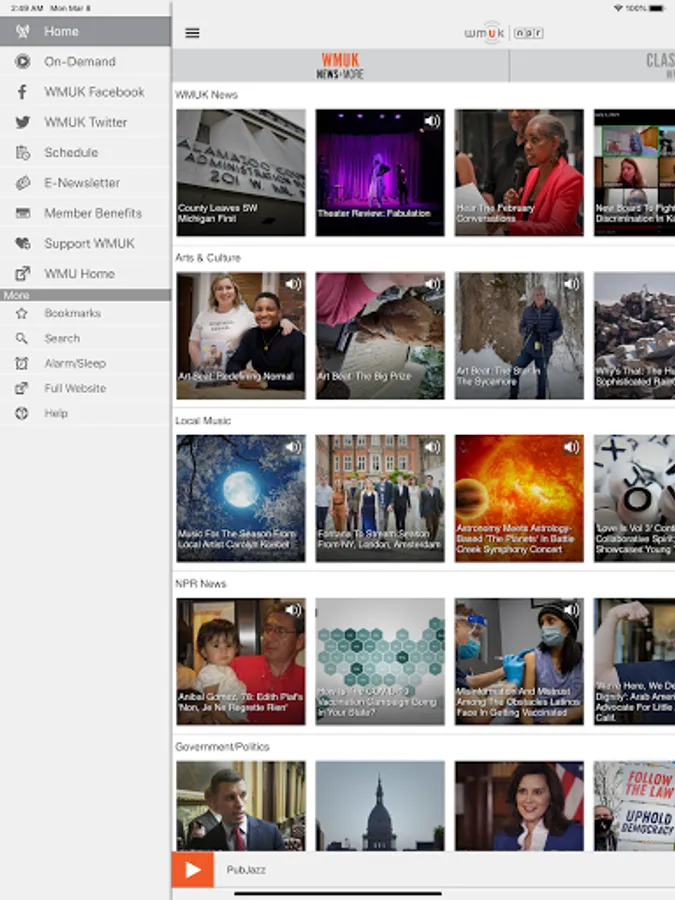Open Full Website link

[x=86, y=389]
